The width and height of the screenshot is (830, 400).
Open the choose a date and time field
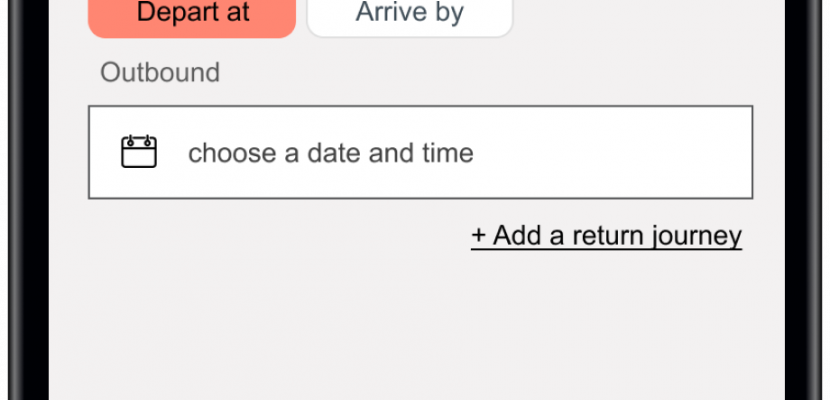pyautogui.click(x=420, y=152)
